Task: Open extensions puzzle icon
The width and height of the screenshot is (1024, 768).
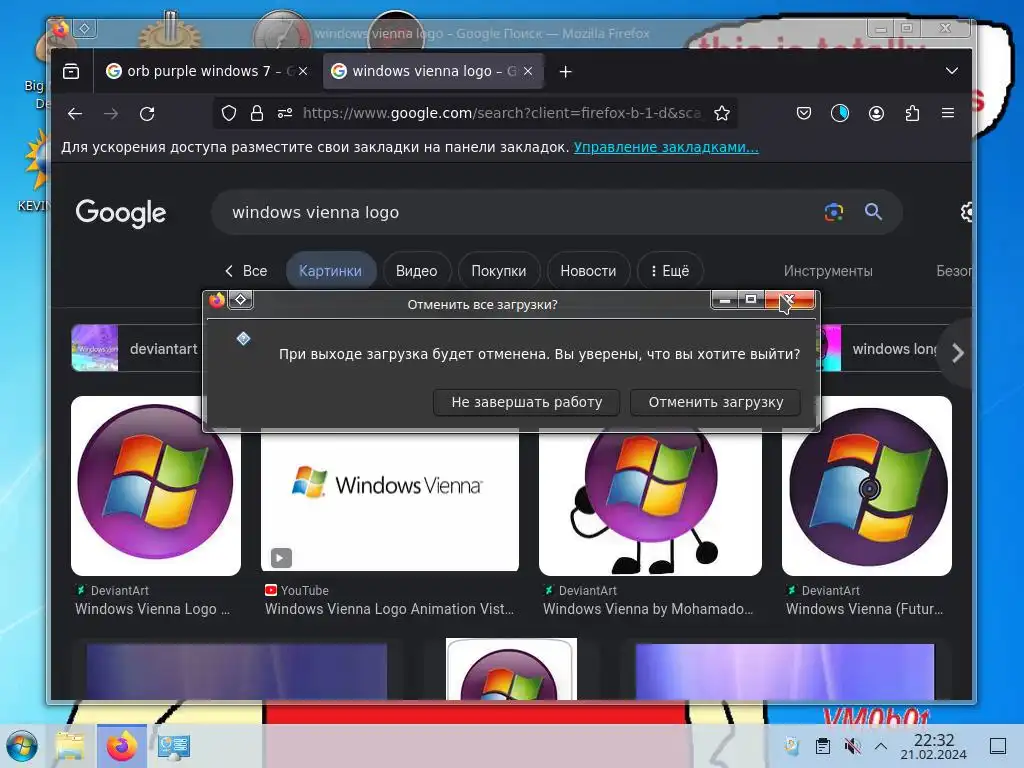Action: tap(912, 114)
